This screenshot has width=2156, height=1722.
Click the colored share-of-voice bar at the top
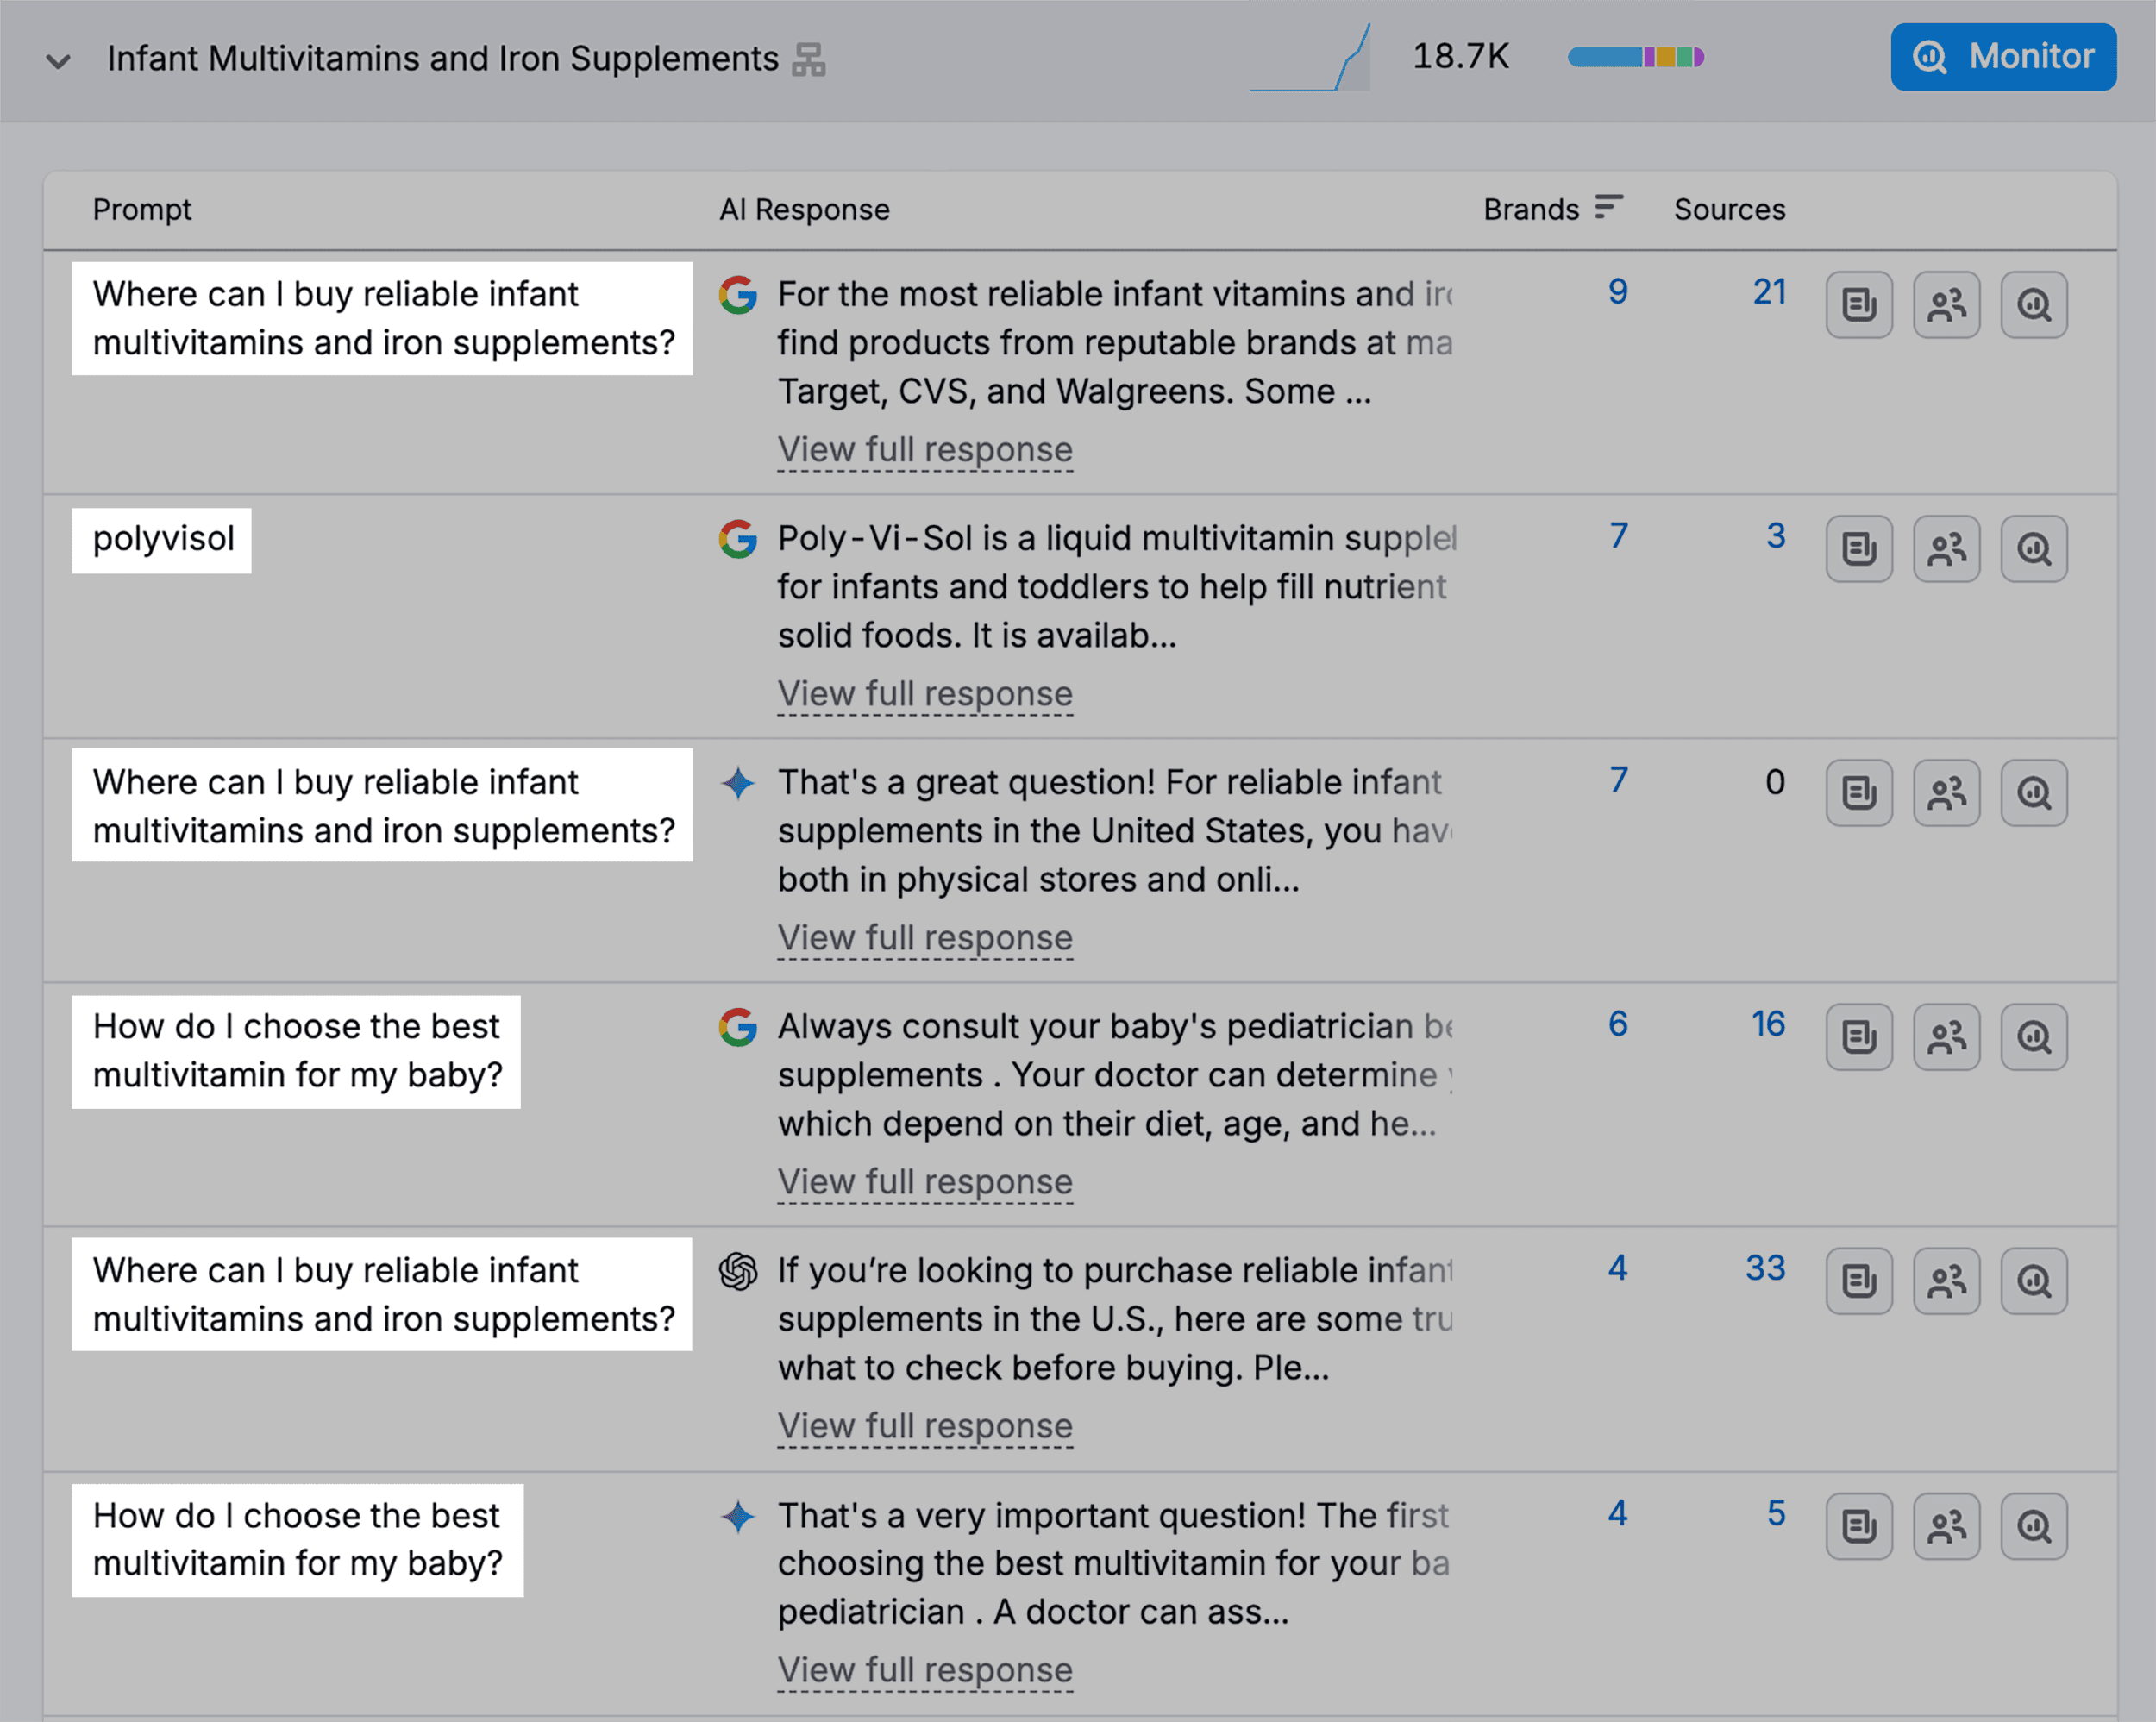point(1636,57)
